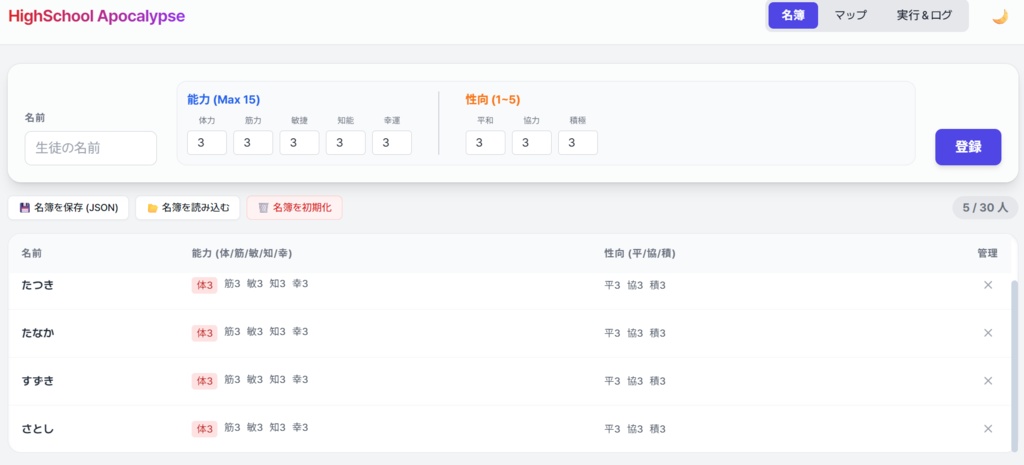The height and width of the screenshot is (465, 1024).
Task: Click the 体3 badge in たつき row
Action: pos(204,285)
